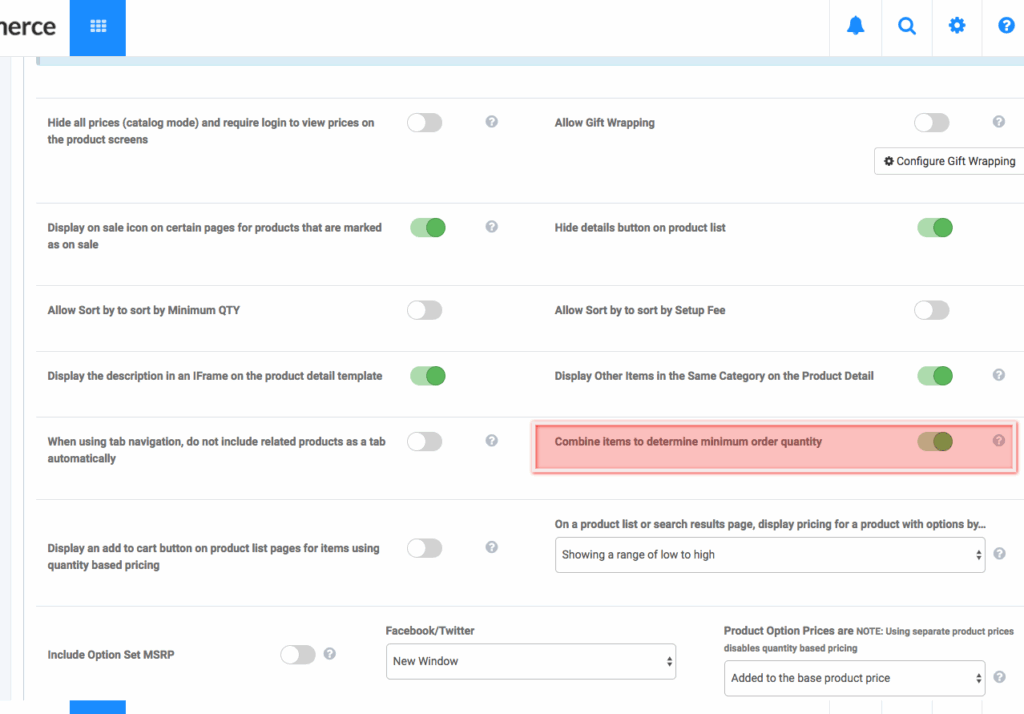Toggle Allow Sort by Minimum QTY
This screenshot has height=714, width=1024.
pyautogui.click(x=424, y=310)
